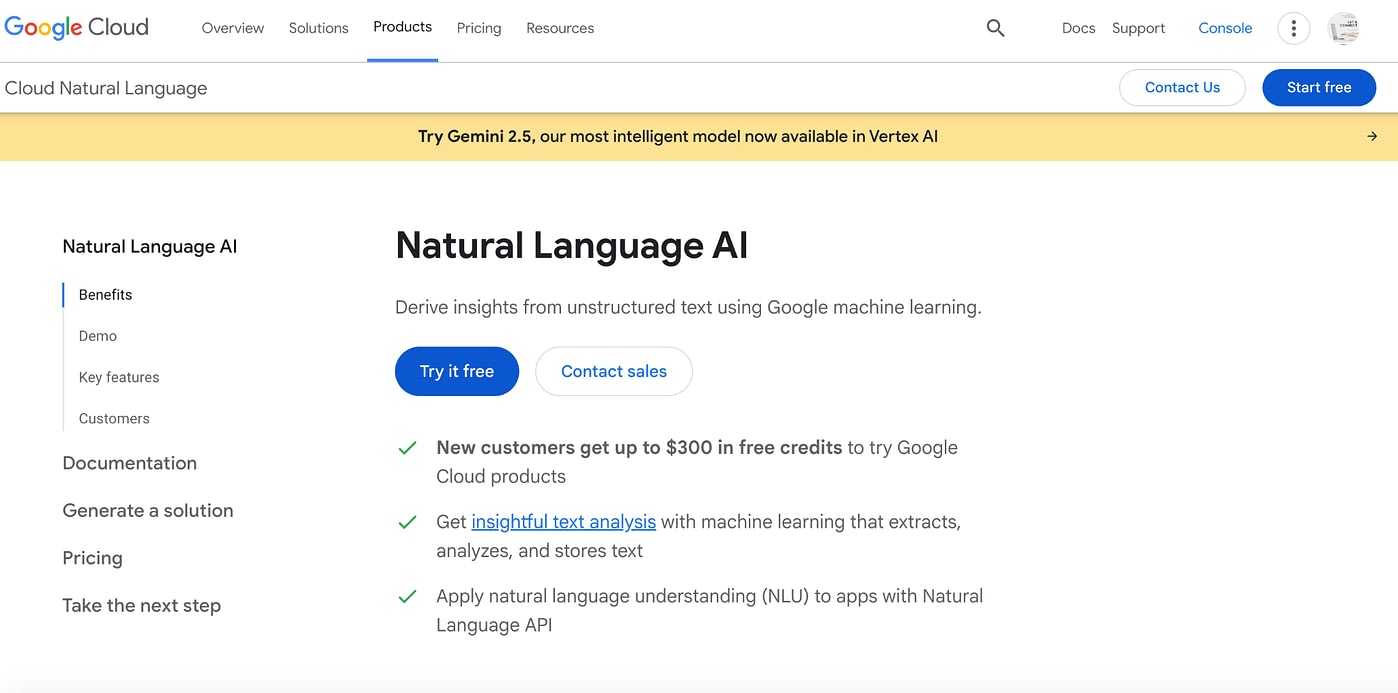Click the Contact sales button

(613, 371)
